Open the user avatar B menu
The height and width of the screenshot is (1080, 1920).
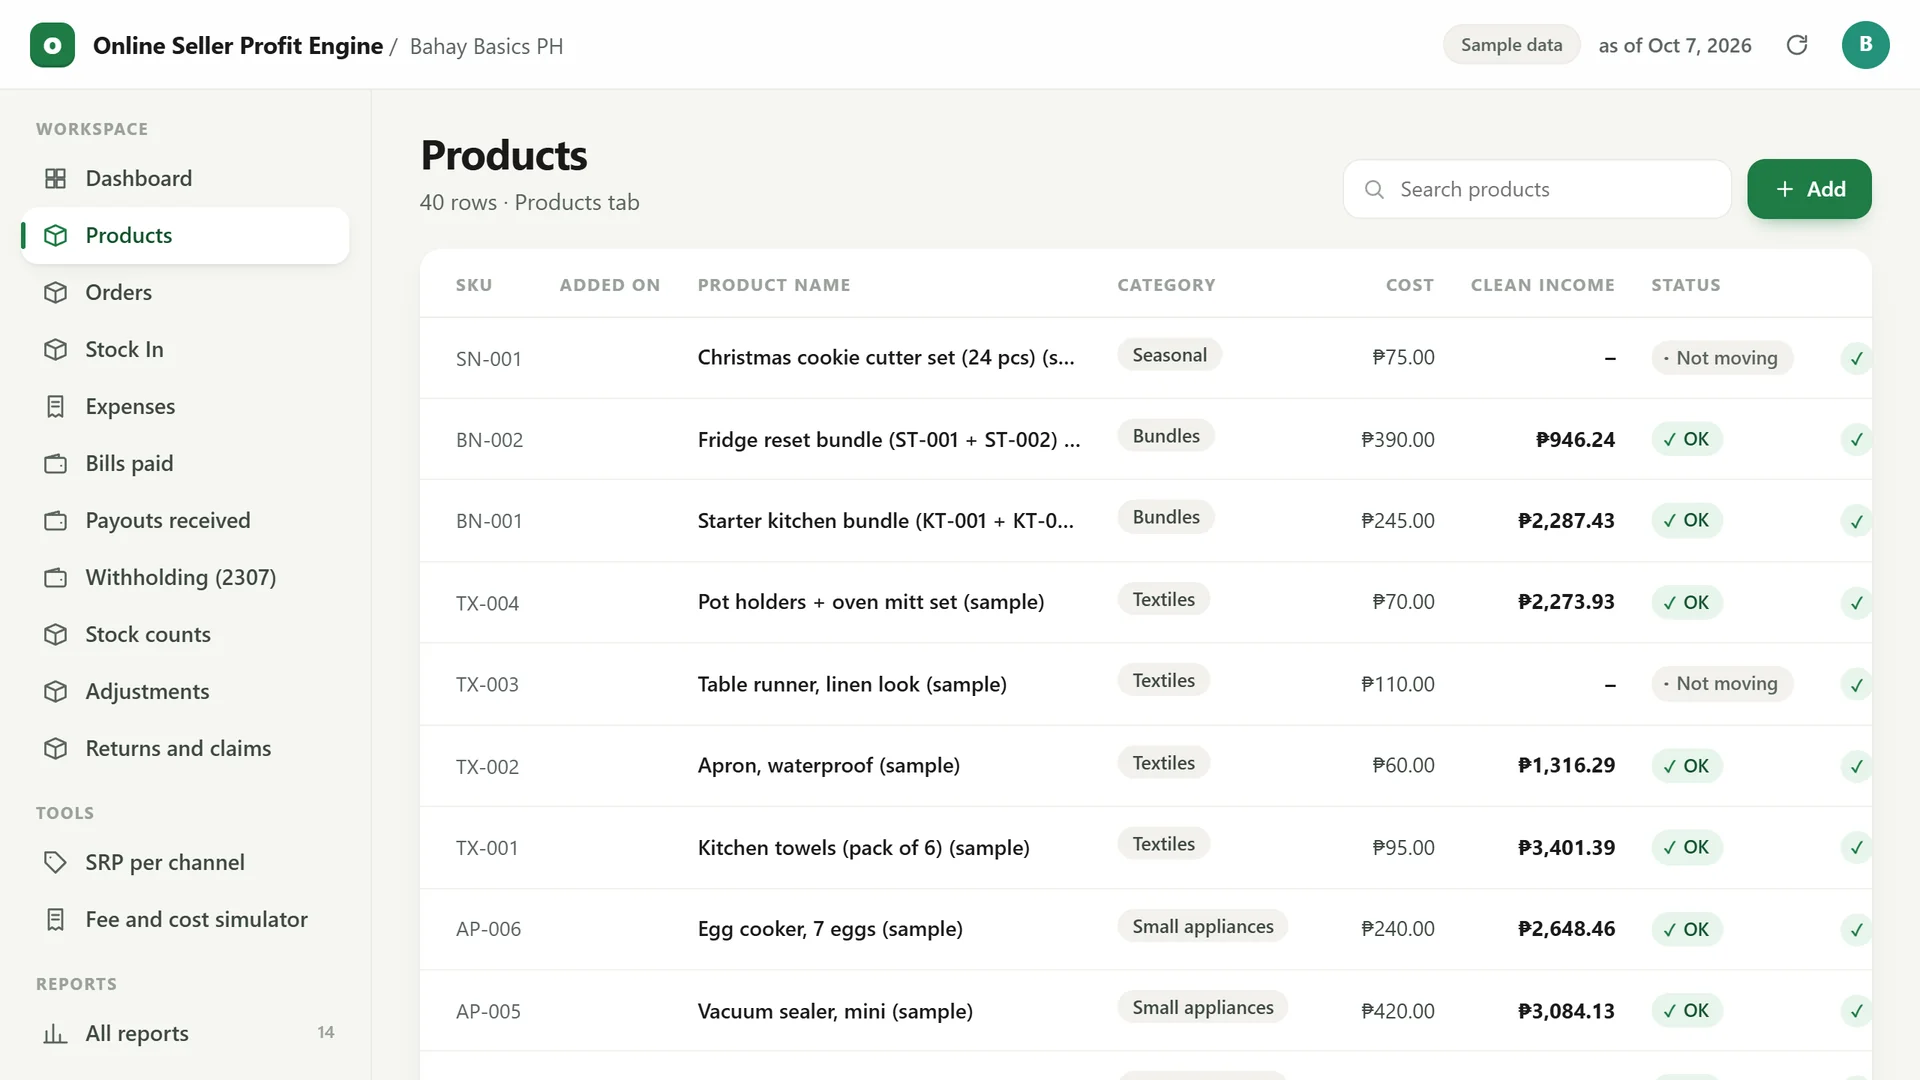[x=1865, y=45]
